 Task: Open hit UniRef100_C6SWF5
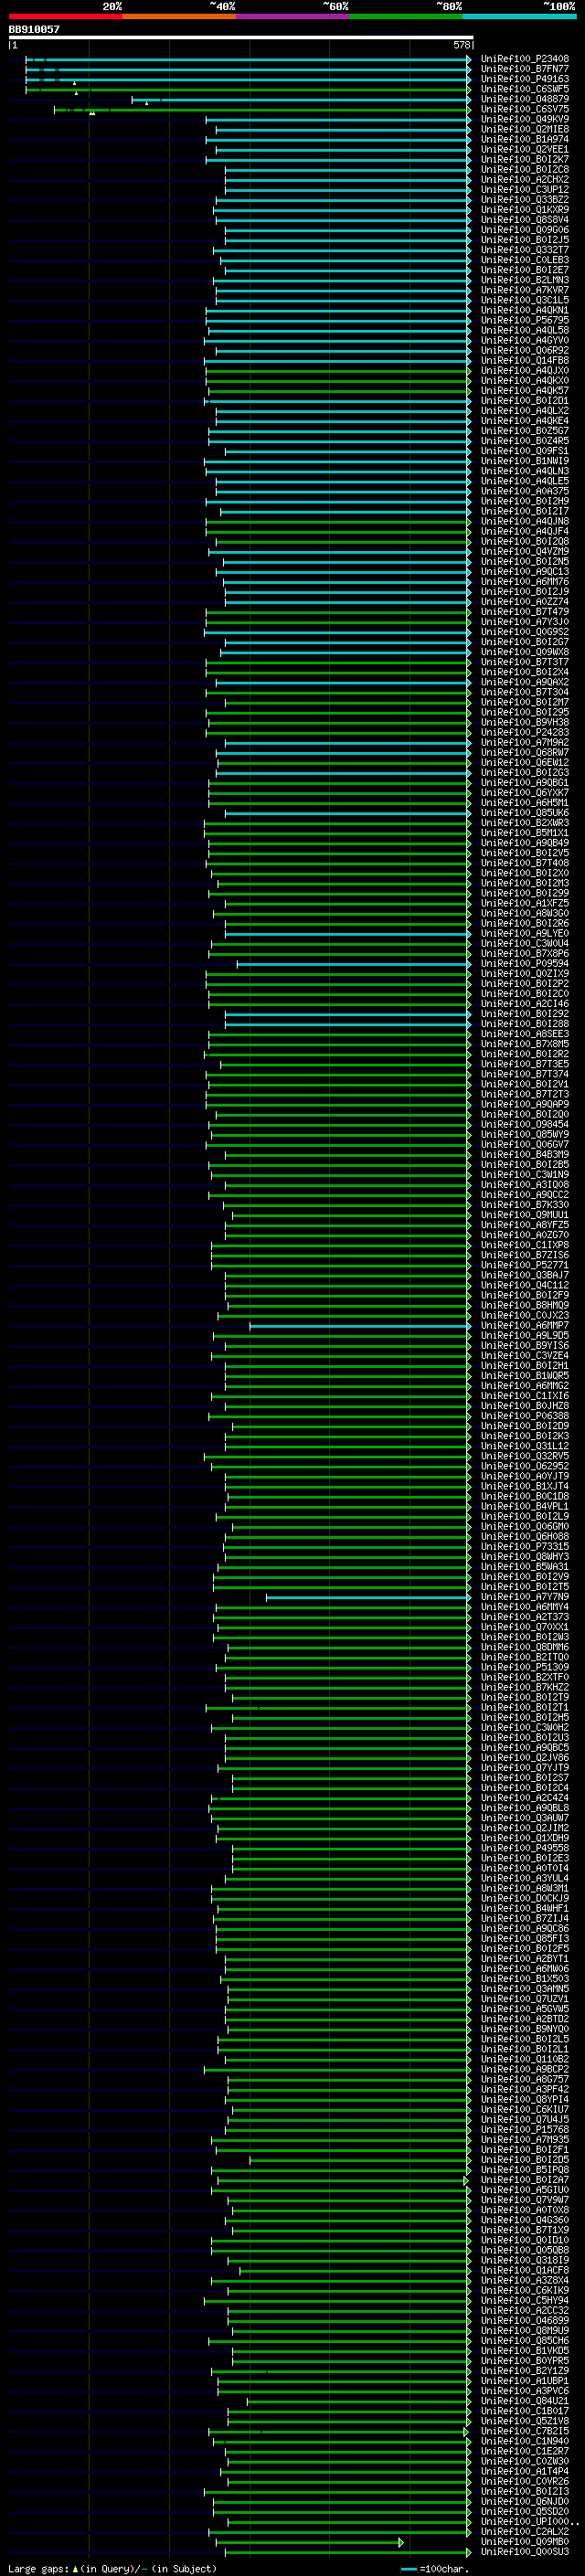pyautogui.click(x=525, y=89)
